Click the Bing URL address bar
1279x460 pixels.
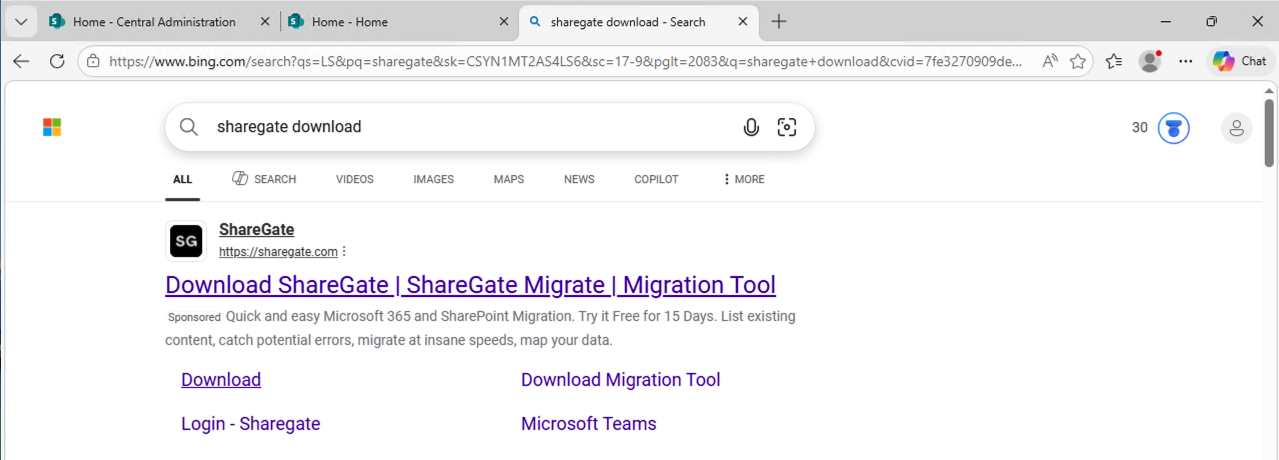(566, 61)
